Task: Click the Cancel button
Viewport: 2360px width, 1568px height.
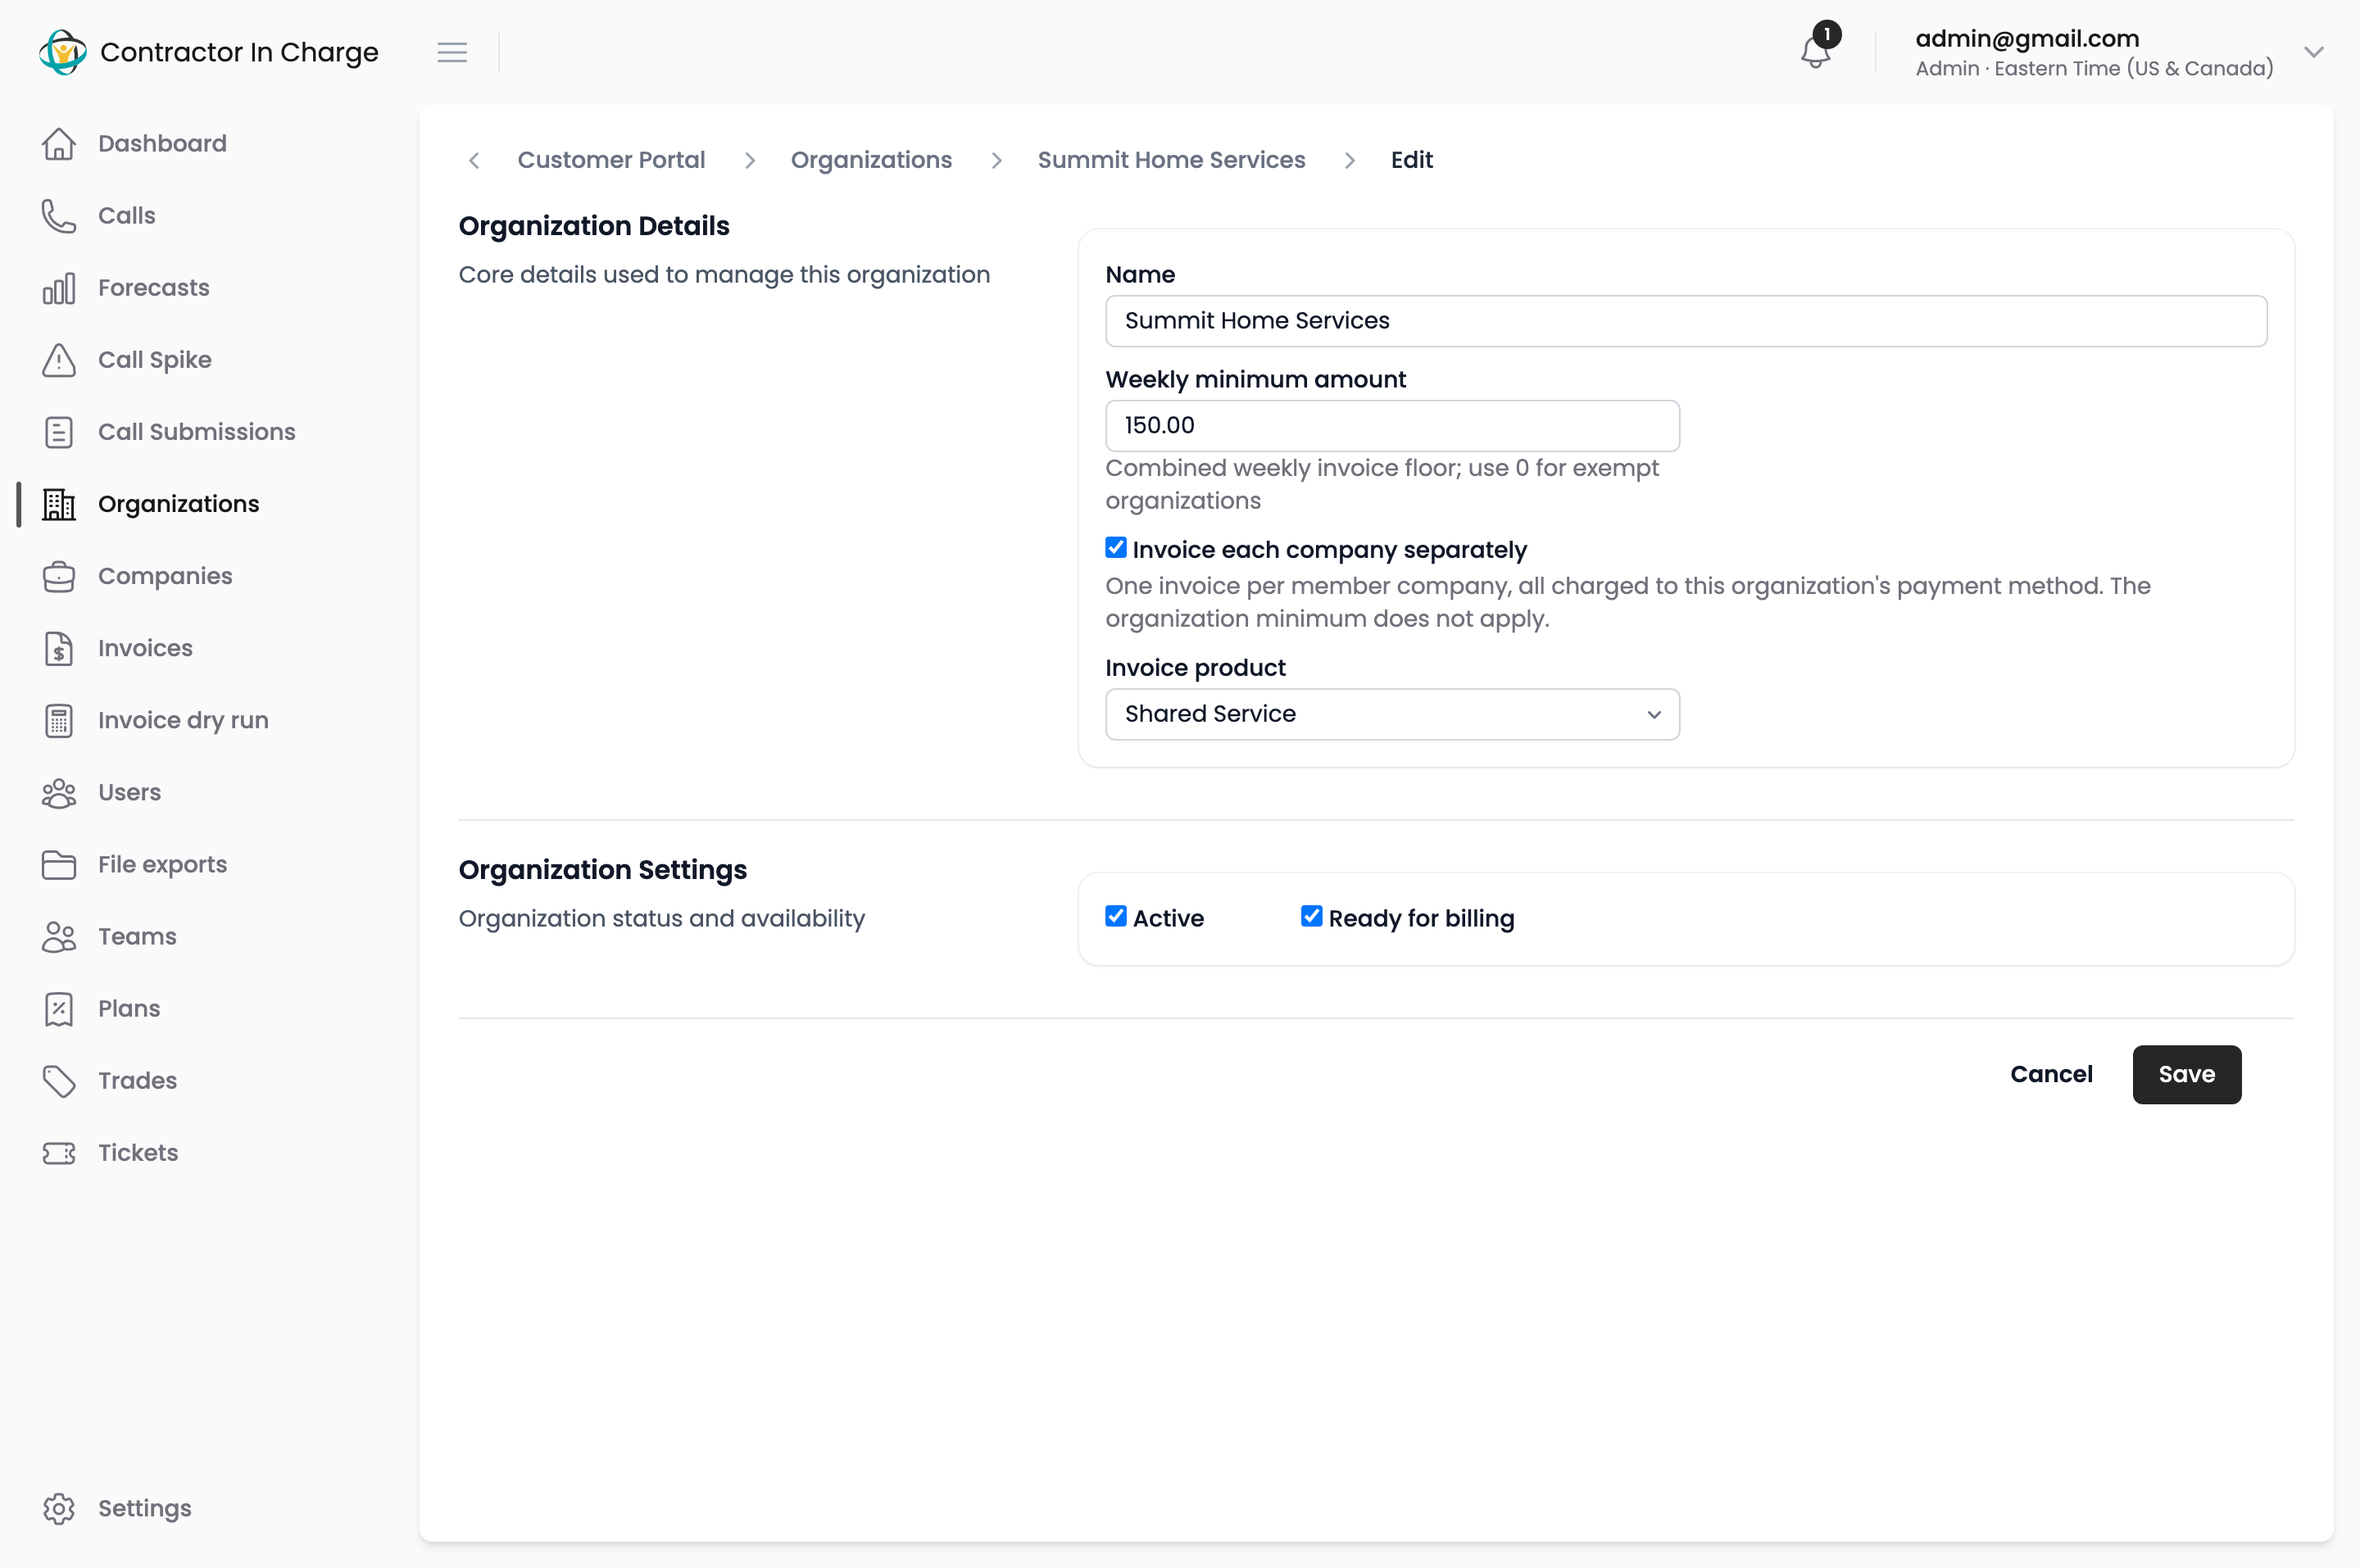Action: click(2051, 1074)
